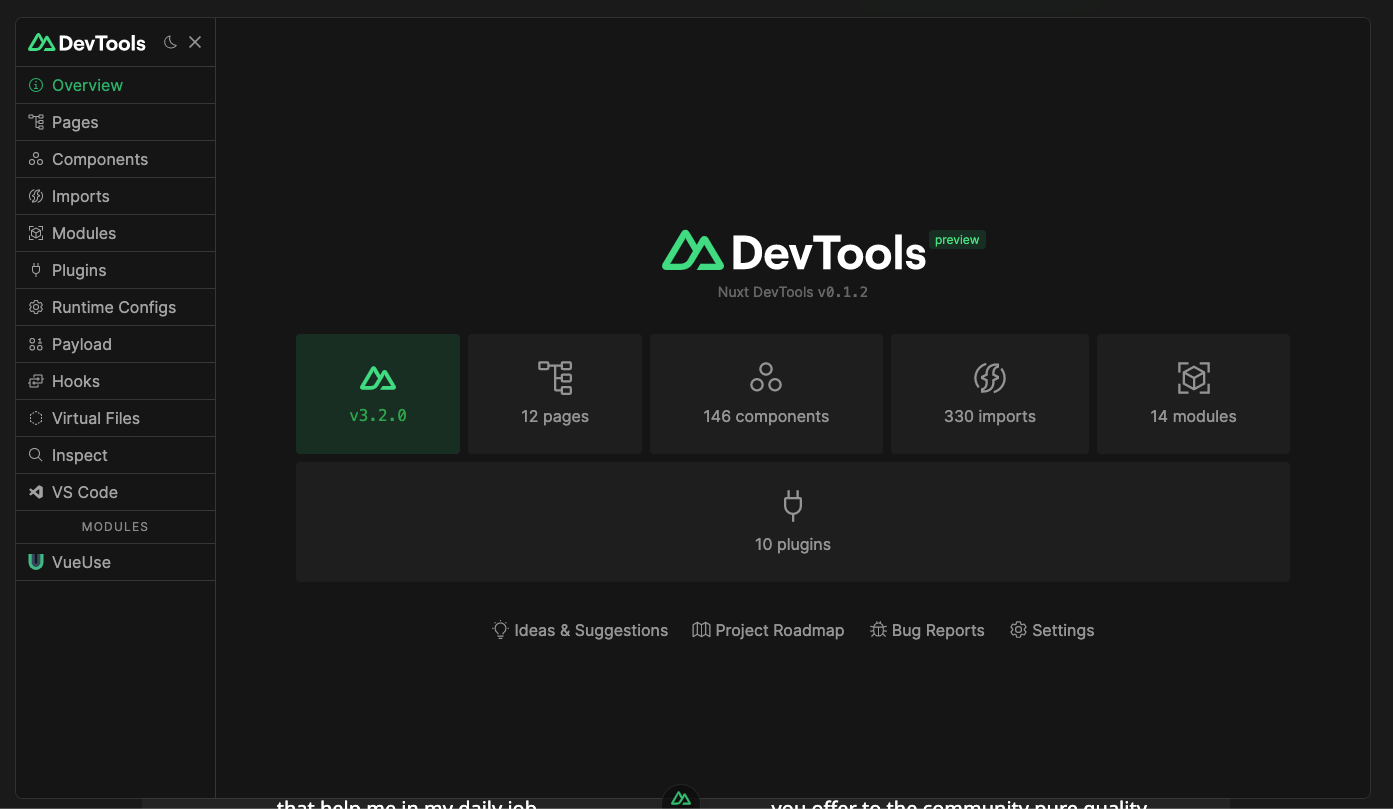Screen dimensions: 1393x809
Task: Click the DevTools logo in the sidebar header
Action: [x=87, y=42]
